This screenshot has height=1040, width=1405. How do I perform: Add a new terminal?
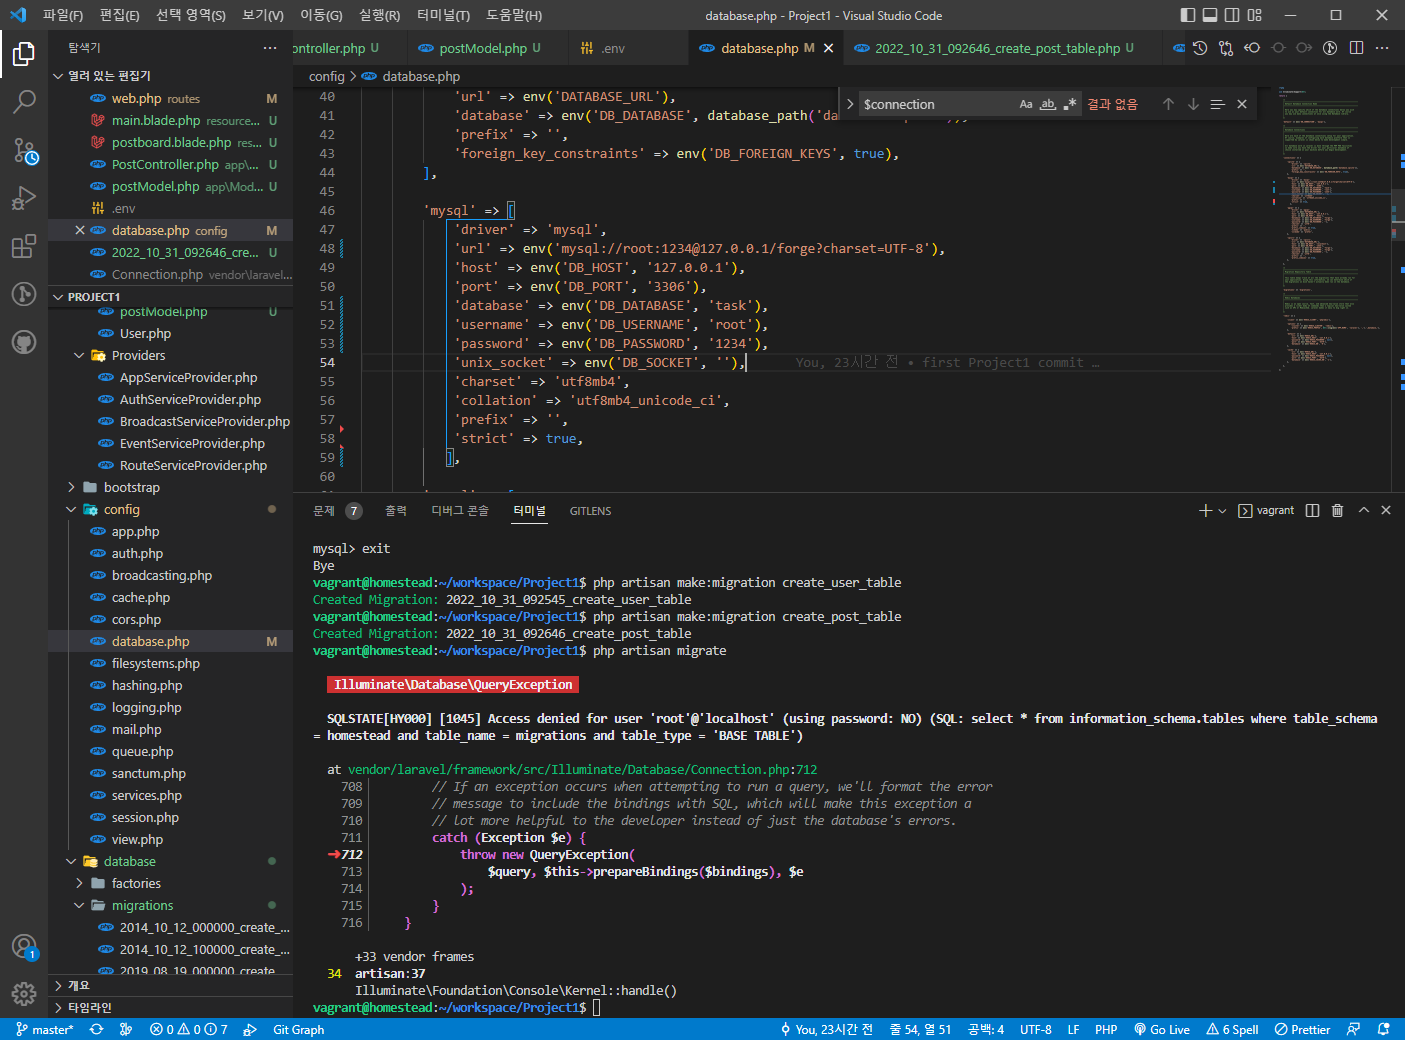coord(1205,510)
